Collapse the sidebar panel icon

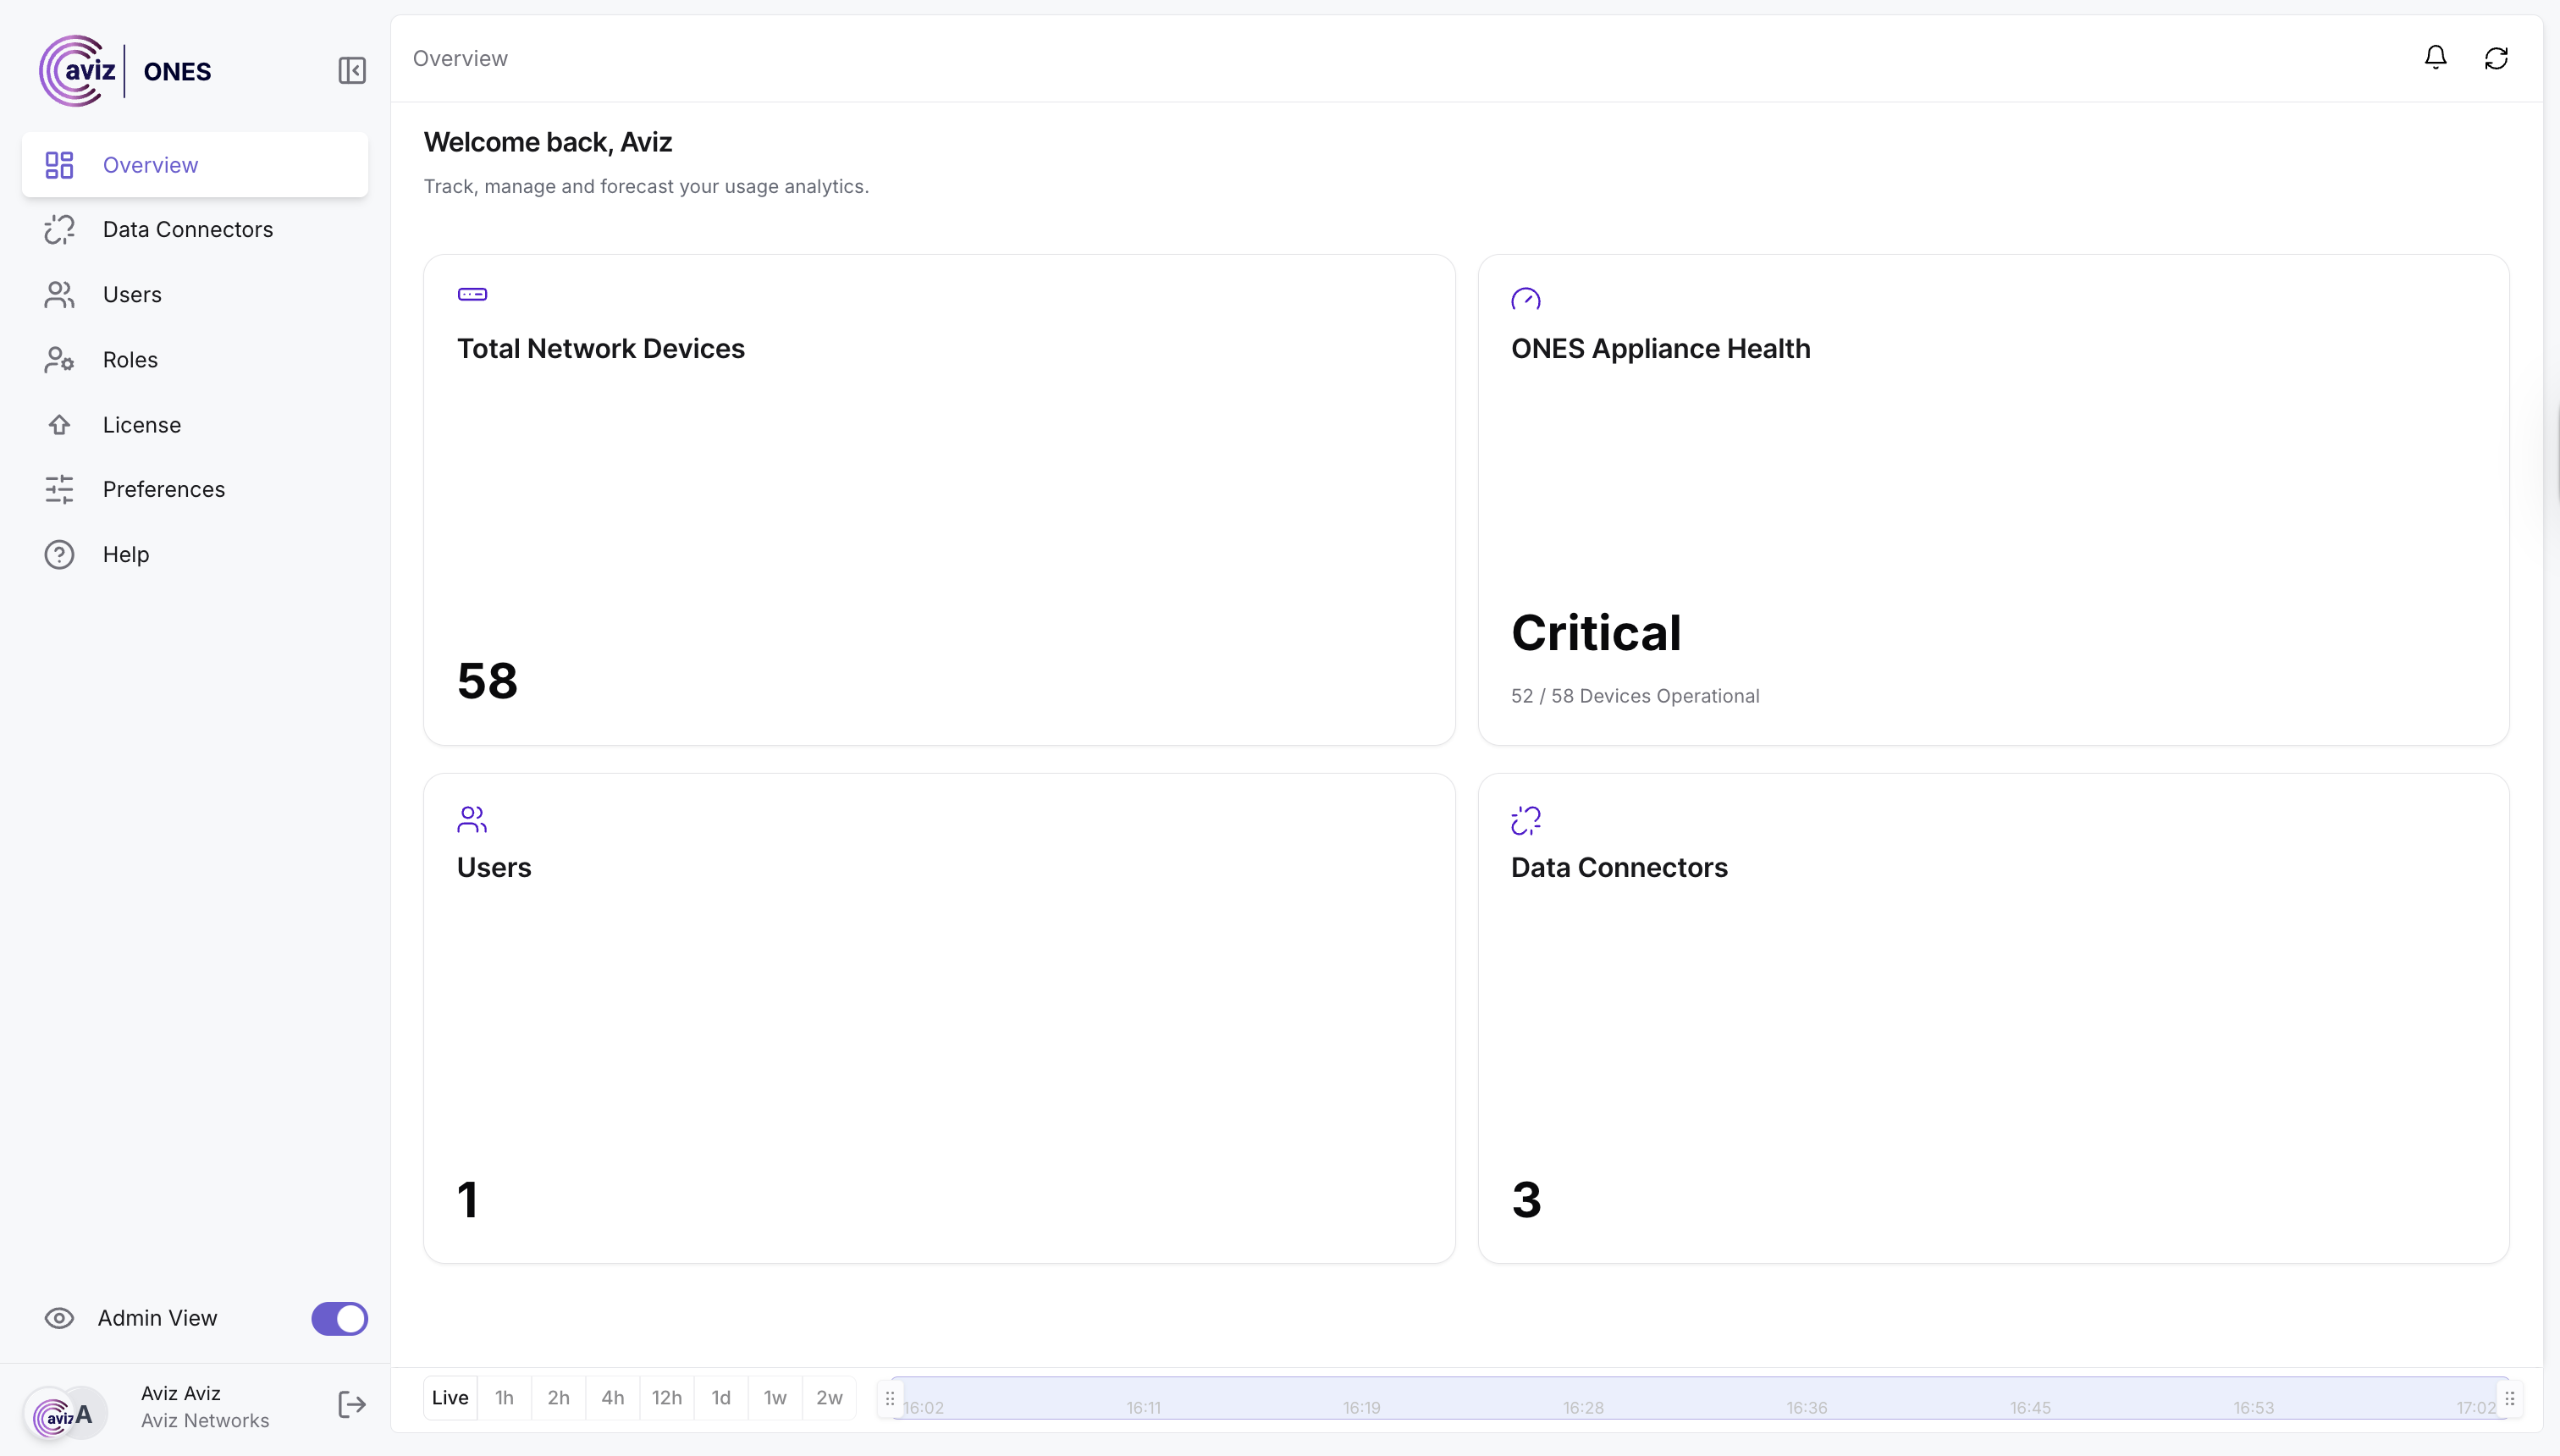352,70
